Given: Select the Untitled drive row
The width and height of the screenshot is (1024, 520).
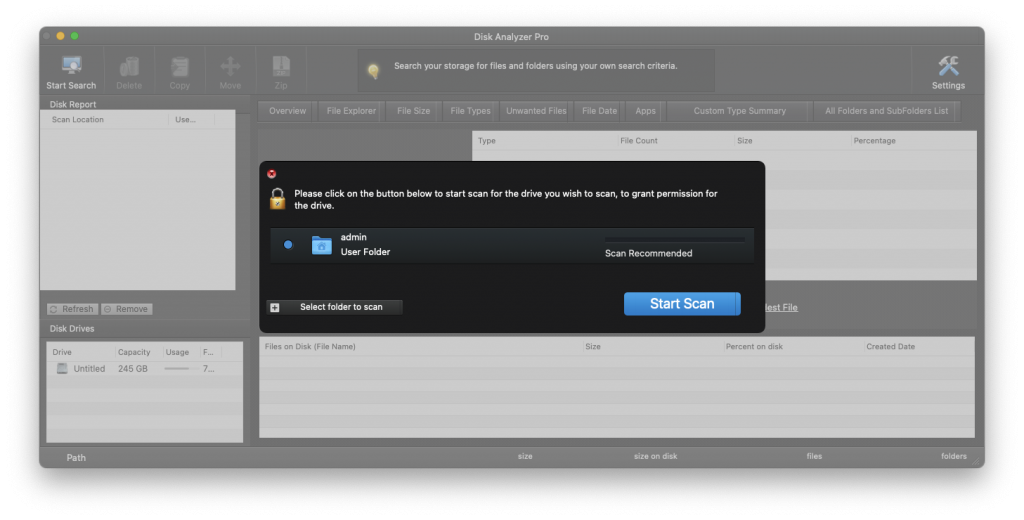Looking at the screenshot, I should pos(144,368).
